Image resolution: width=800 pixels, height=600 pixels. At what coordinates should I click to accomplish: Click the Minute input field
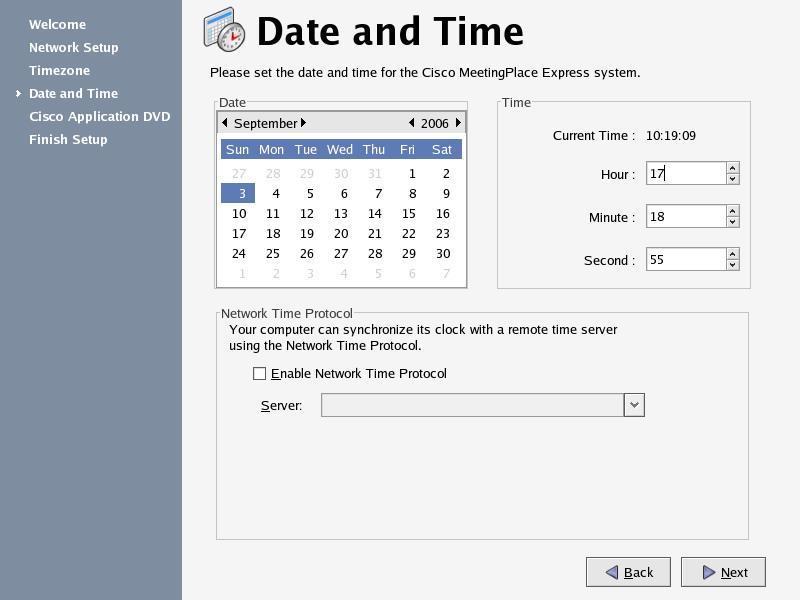[686, 216]
